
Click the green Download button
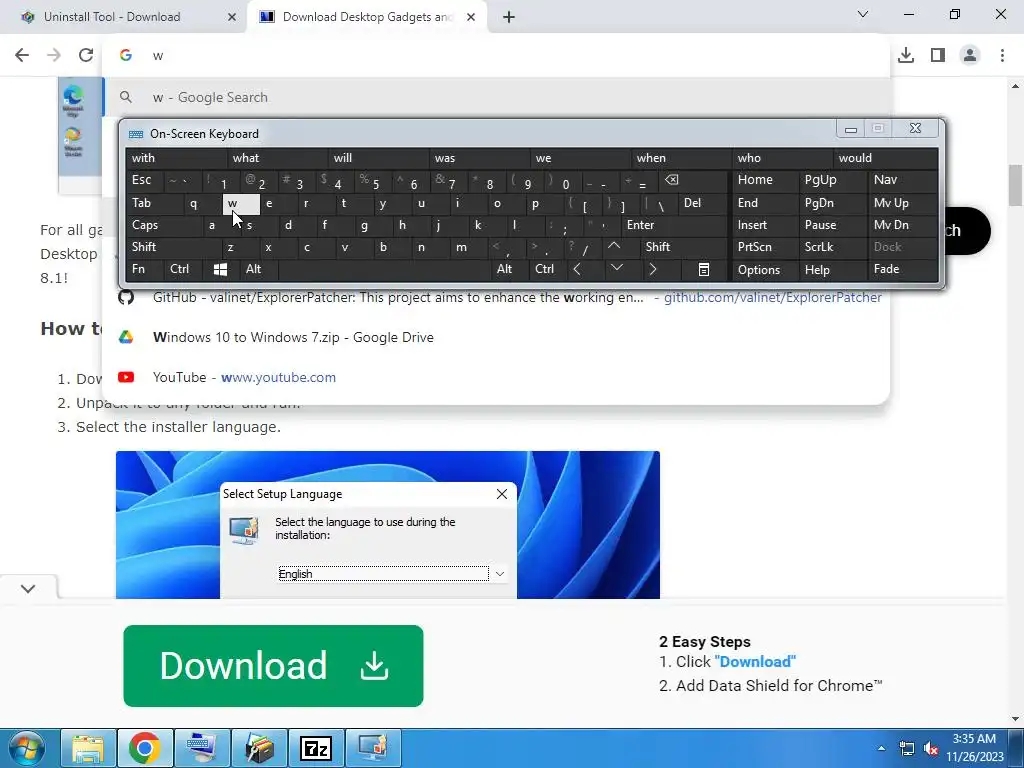[273, 665]
